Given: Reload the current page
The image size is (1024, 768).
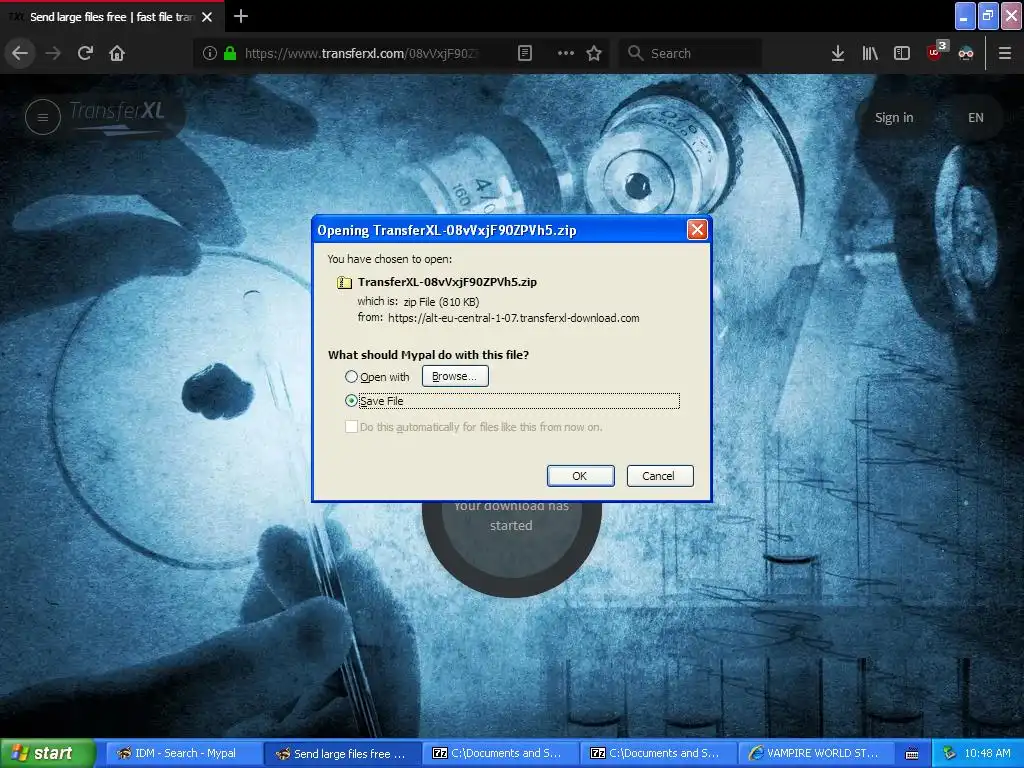Looking at the screenshot, I should coord(85,53).
